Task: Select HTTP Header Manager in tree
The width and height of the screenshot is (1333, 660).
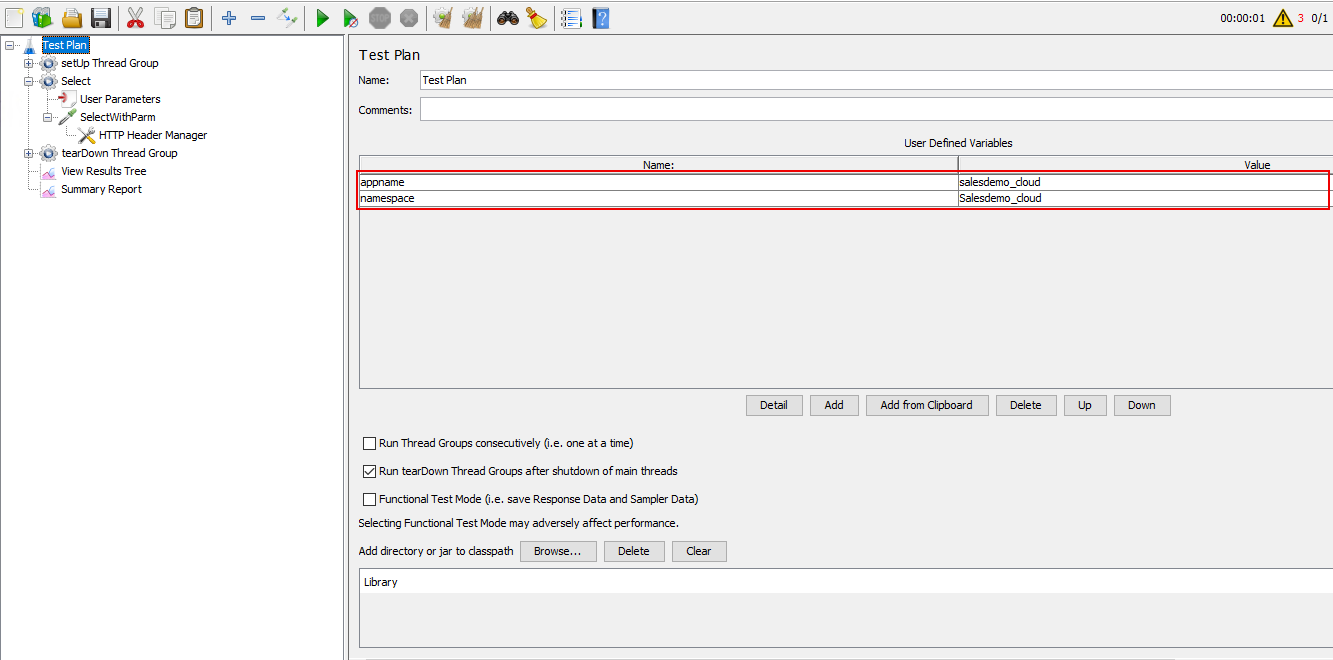Action: click(x=152, y=135)
